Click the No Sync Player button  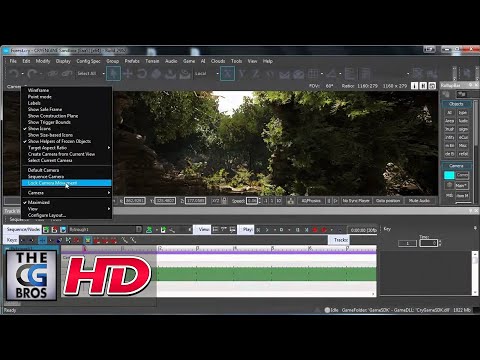[x=356, y=201]
